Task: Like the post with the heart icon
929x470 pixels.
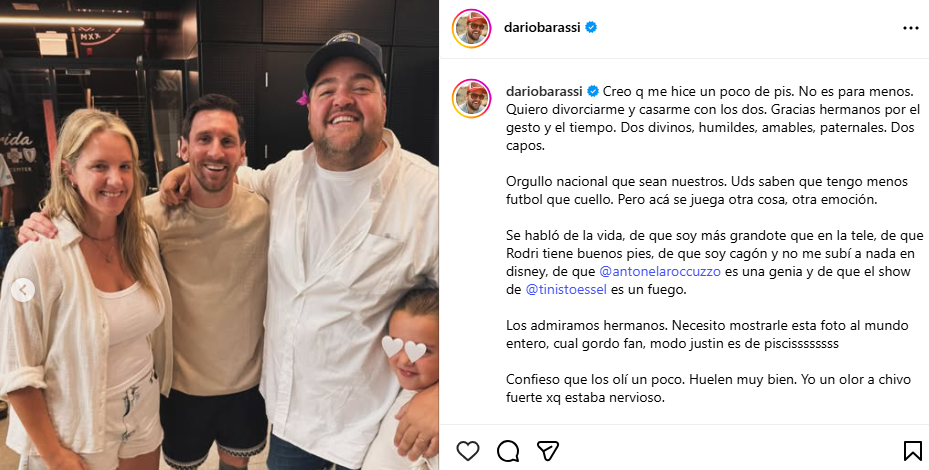Action: point(467,451)
